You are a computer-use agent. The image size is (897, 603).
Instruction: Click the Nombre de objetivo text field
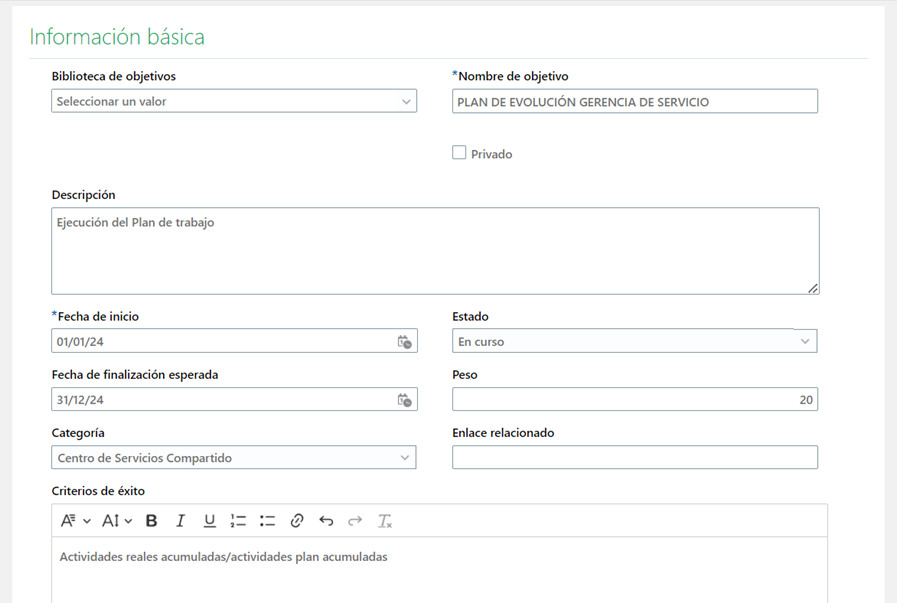point(634,101)
